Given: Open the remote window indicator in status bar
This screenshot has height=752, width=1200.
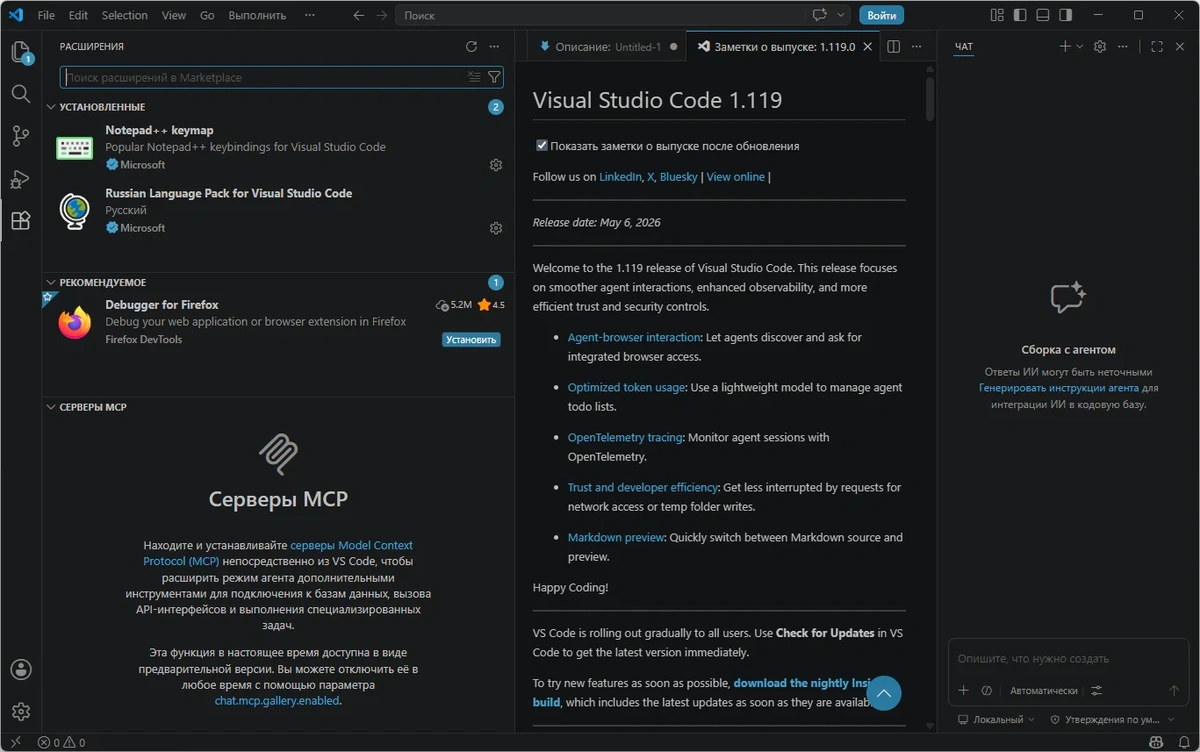Looking at the screenshot, I should coord(16,743).
